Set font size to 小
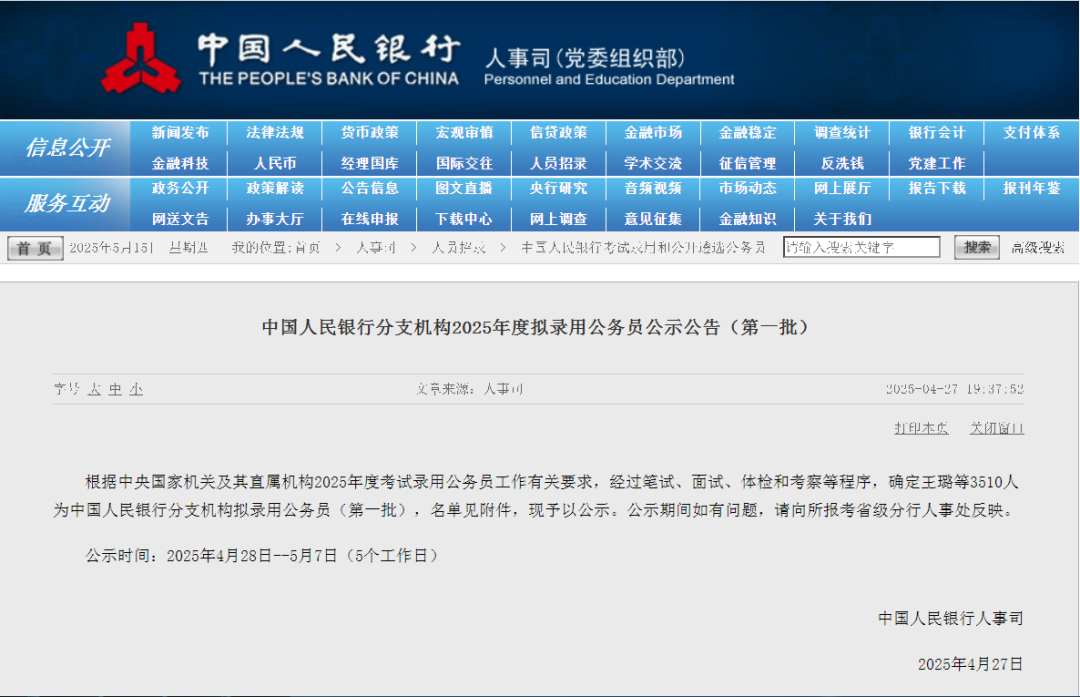Screen dimensions: 1080x697 click(x=136, y=390)
